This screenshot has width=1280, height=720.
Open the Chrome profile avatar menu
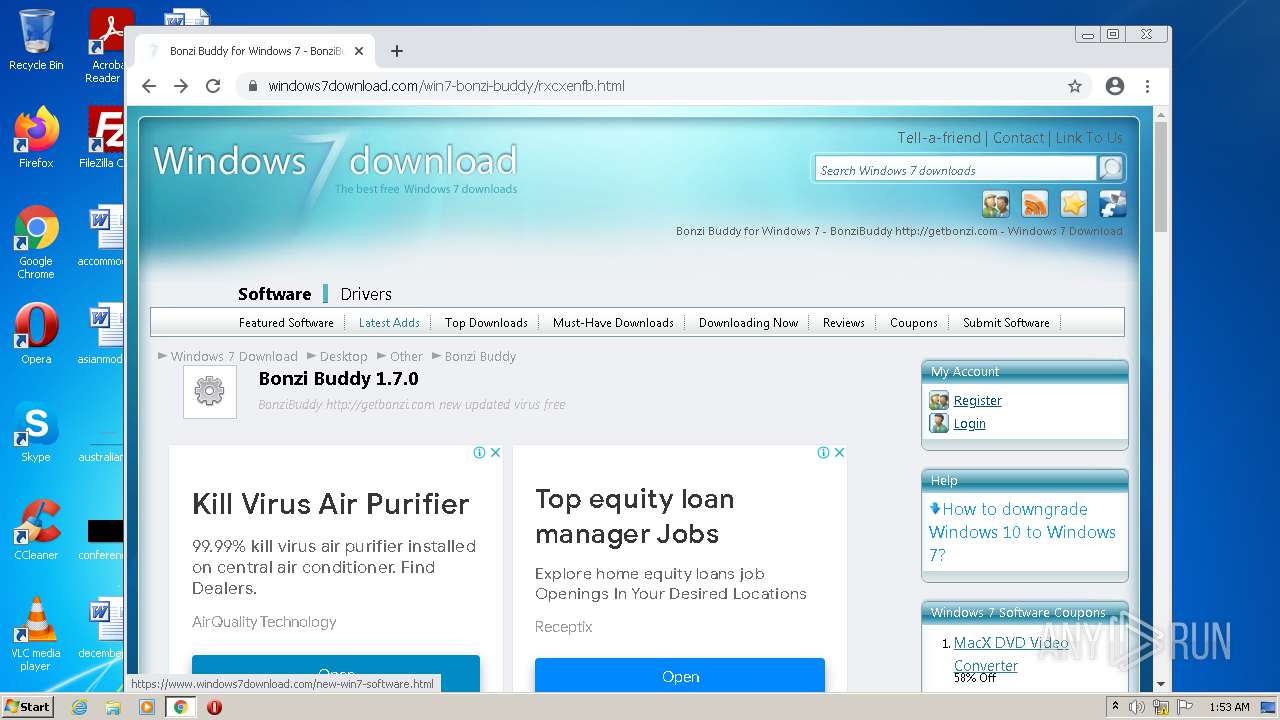pyautogui.click(x=1115, y=86)
